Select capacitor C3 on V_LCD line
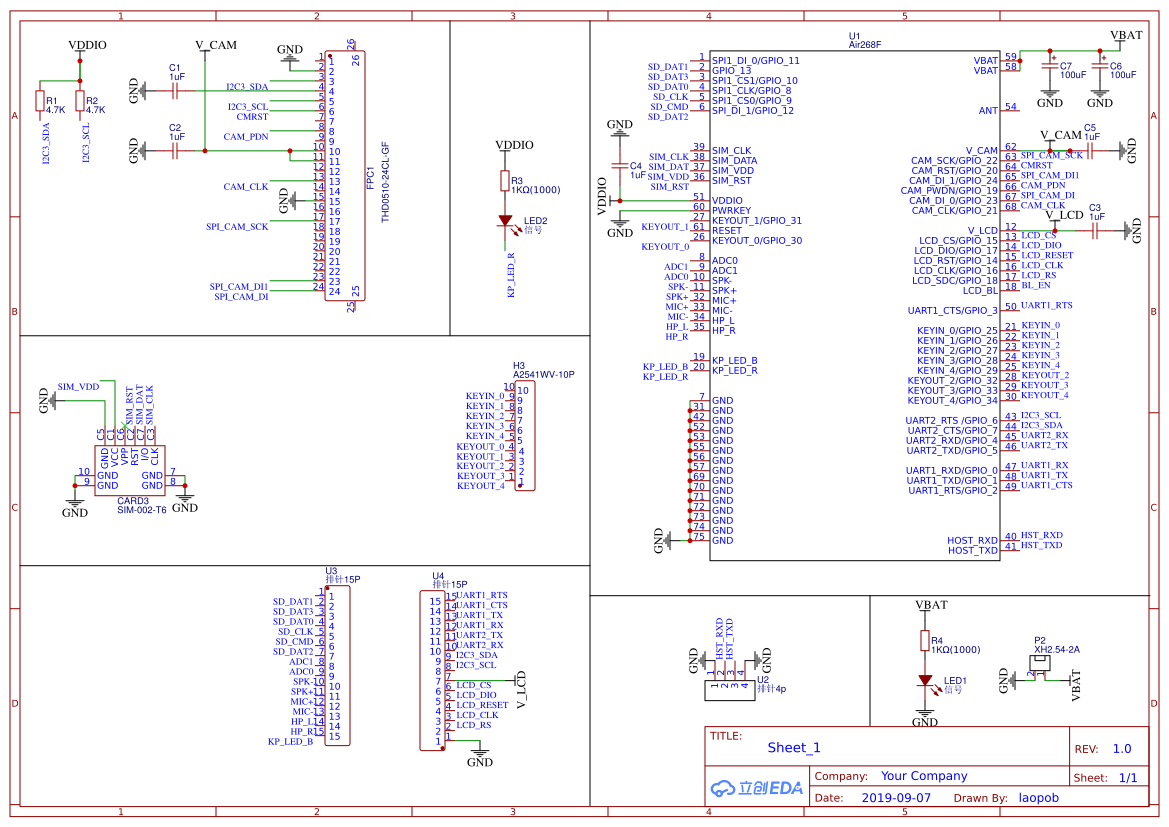 click(x=1095, y=231)
